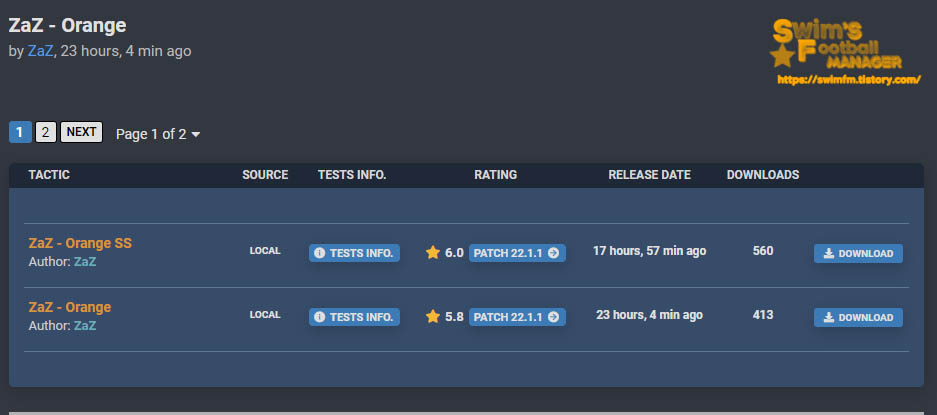Click the LOCAL source in Orange SS row
The height and width of the screenshot is (415, 937).
tap(265, 251)
